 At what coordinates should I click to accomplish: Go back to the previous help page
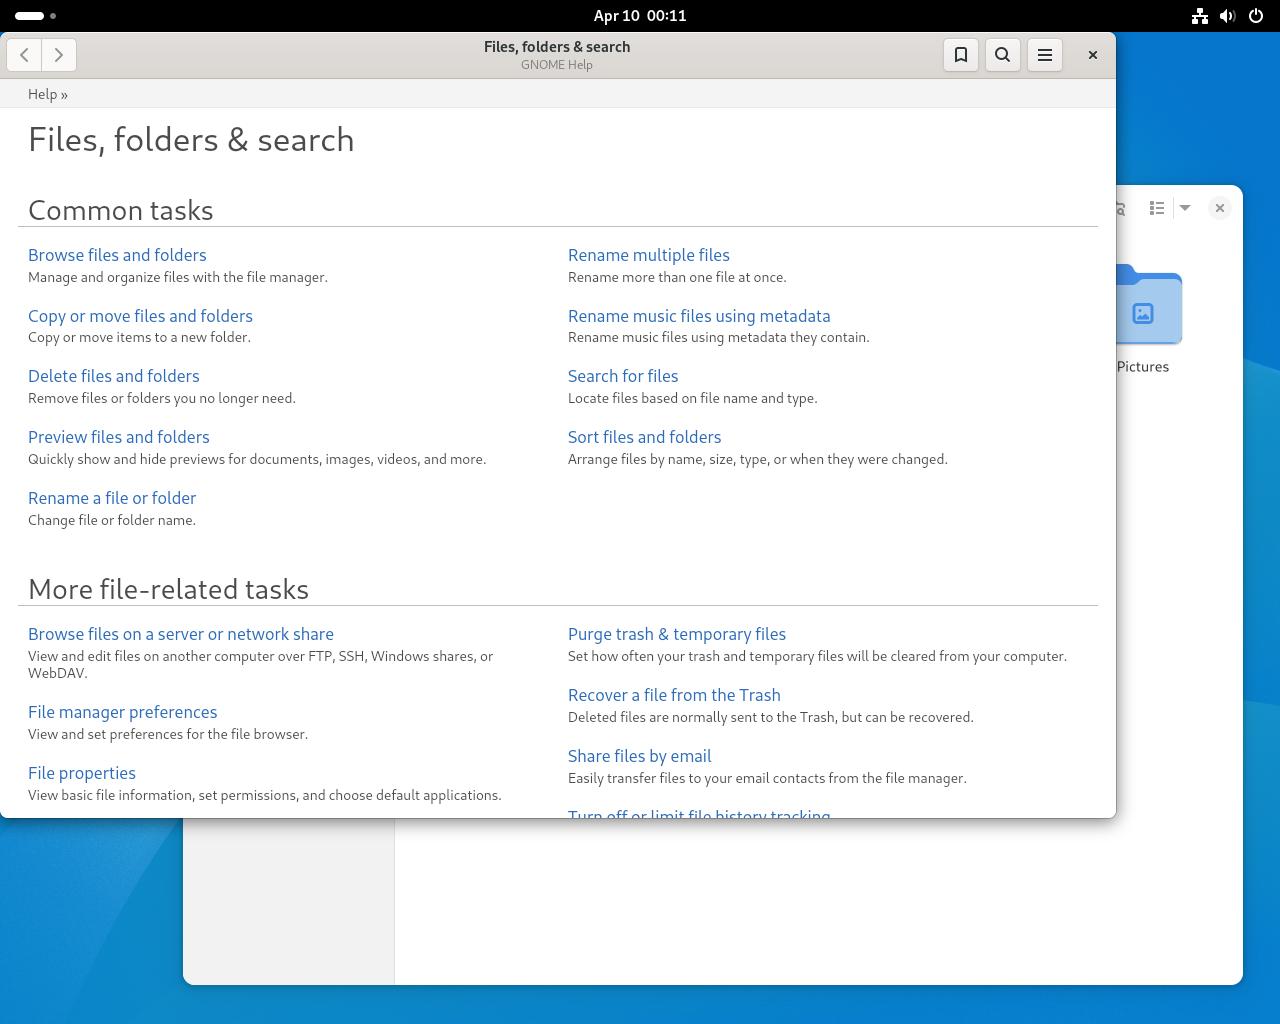click(24, 55)
